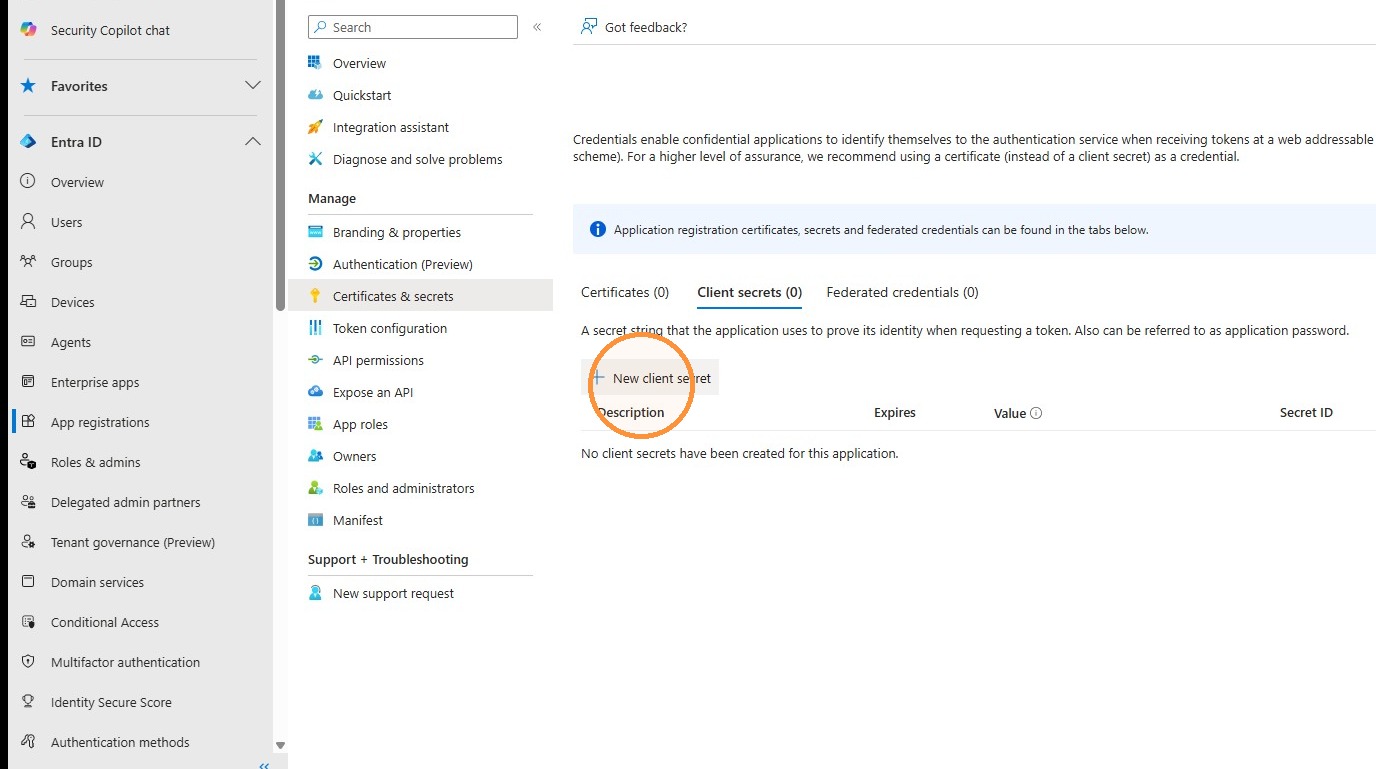The width and height of the screenshot is (1376, 769).
Task: Click the left sidebar scrollbar thumb
Action: (280, 155)
